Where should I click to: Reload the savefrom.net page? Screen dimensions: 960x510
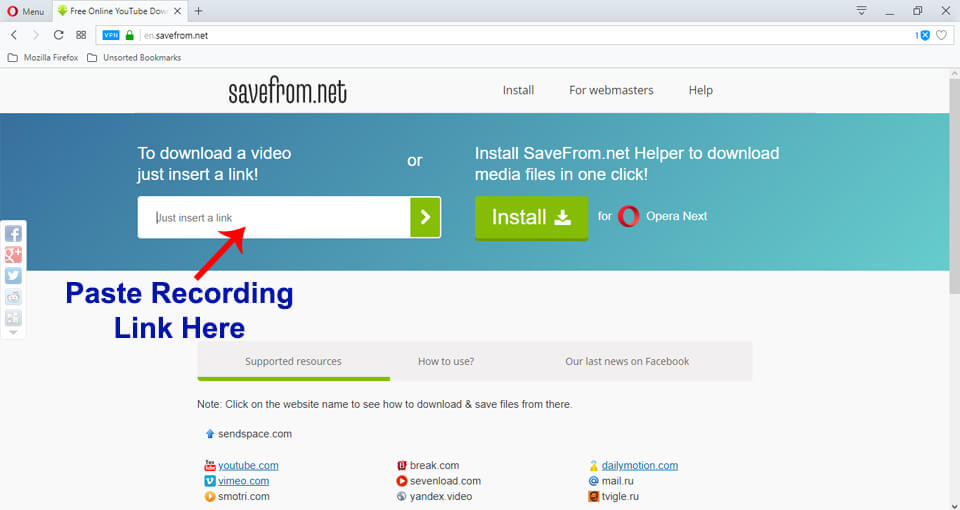(x=58, y=36)
